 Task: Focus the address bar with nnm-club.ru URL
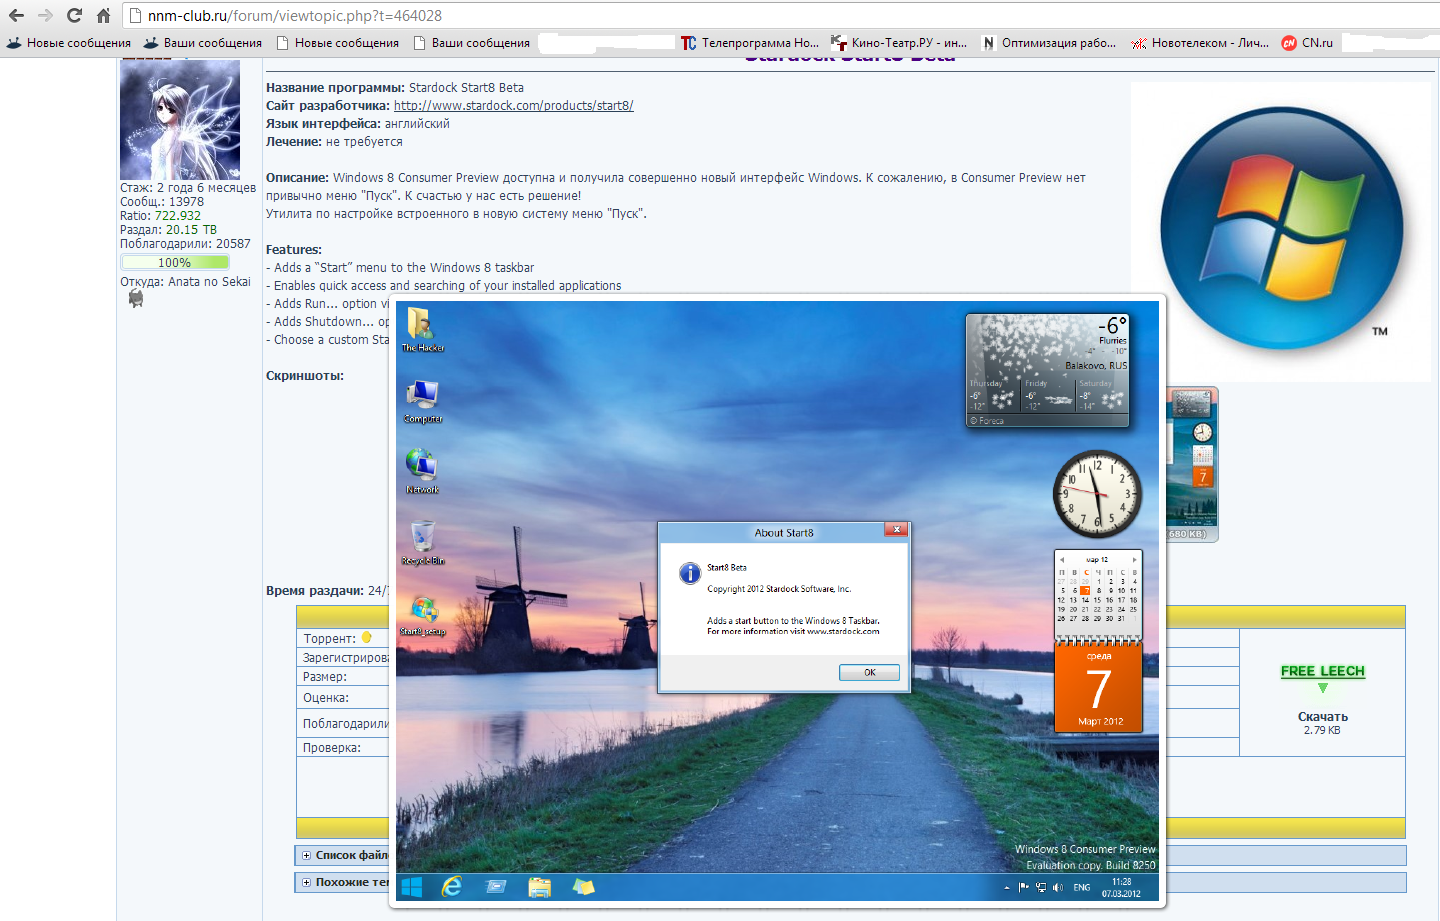780,15
